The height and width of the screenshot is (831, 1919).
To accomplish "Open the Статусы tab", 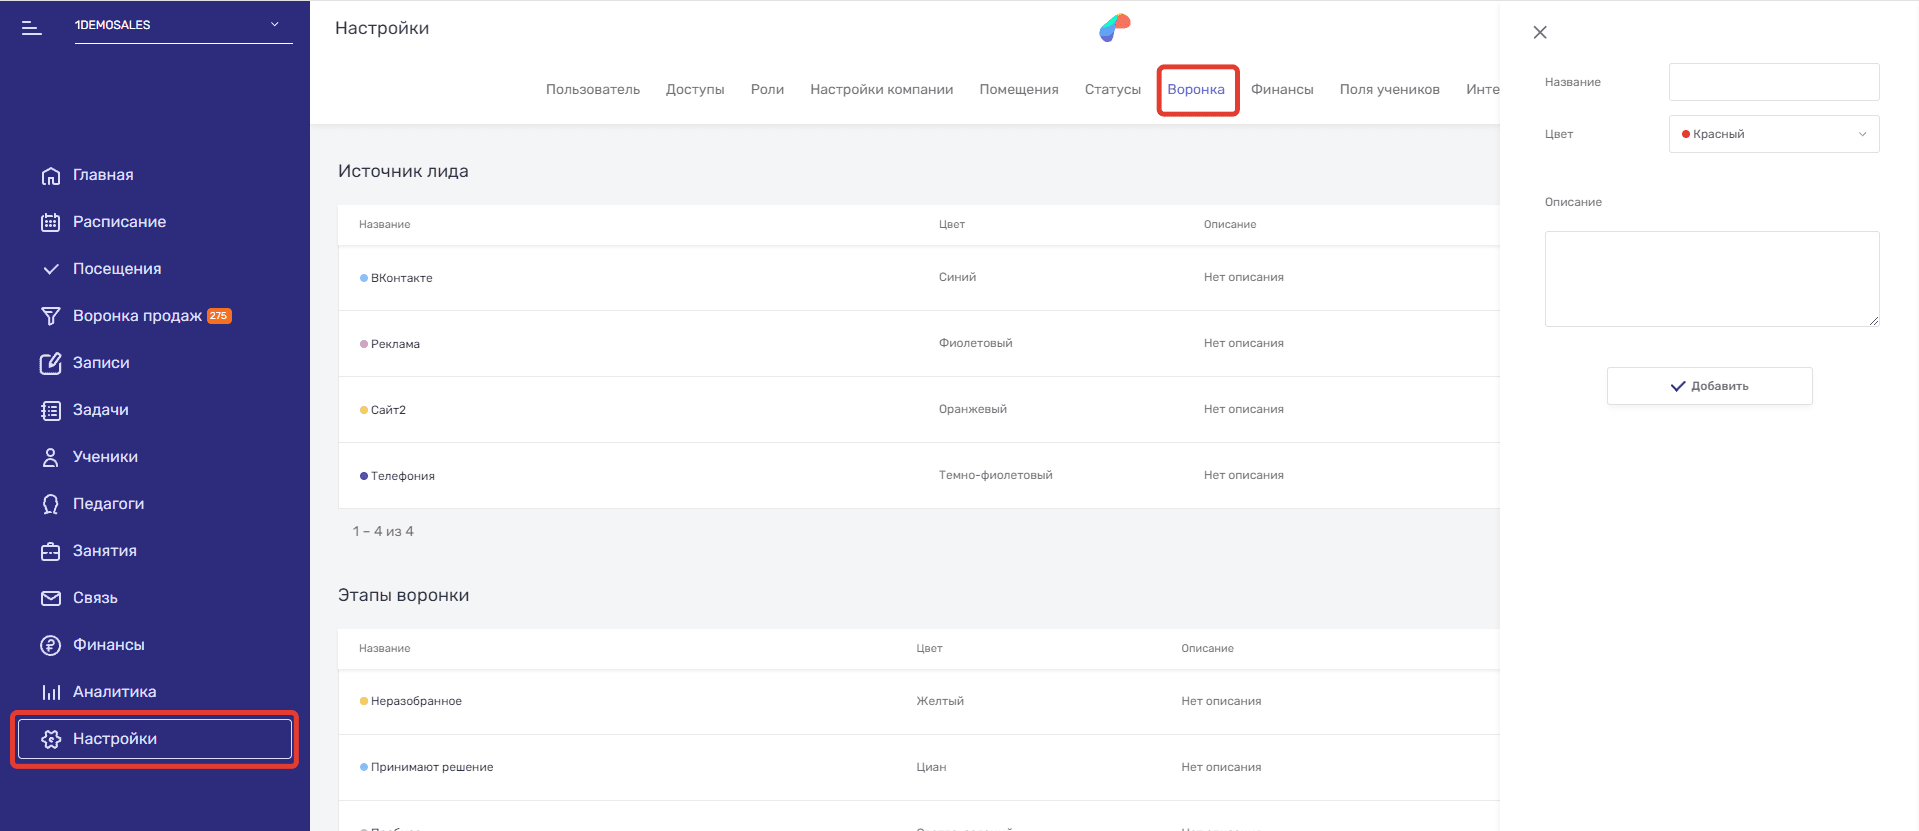I will point(1112,90).
